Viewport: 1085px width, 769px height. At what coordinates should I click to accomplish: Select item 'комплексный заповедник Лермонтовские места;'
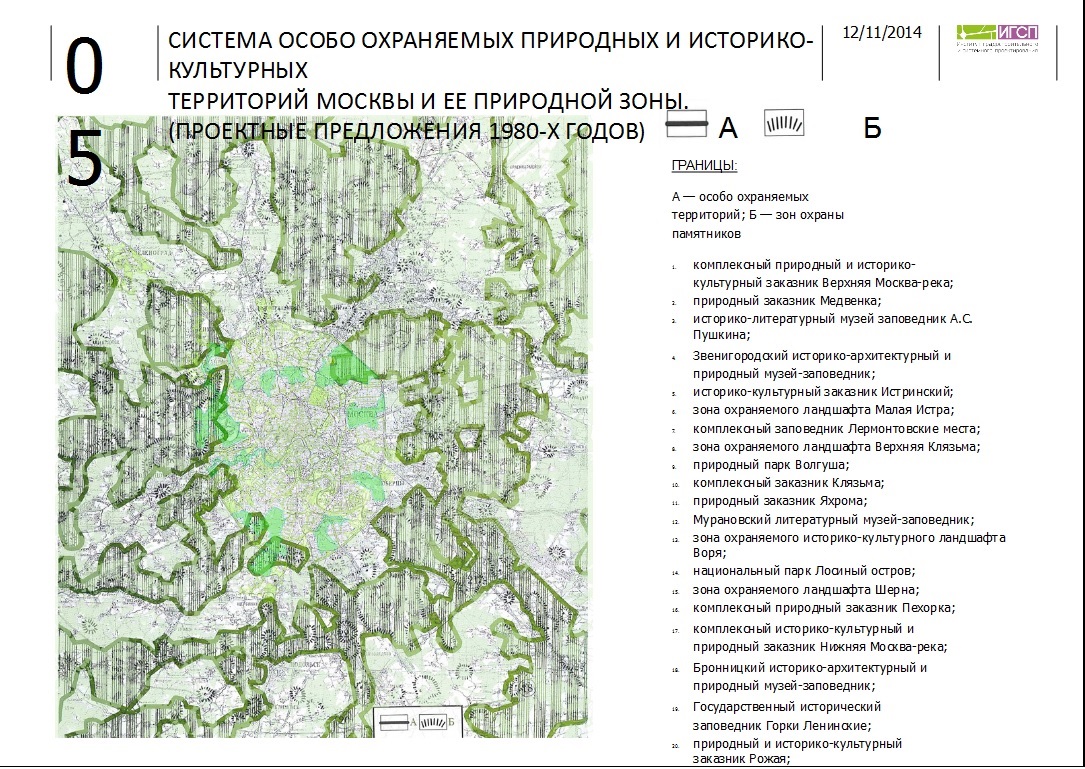[836, 428]
